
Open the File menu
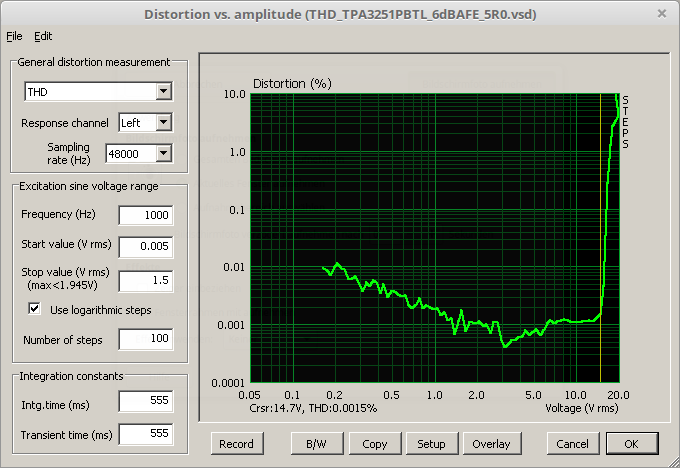[14, 36]
